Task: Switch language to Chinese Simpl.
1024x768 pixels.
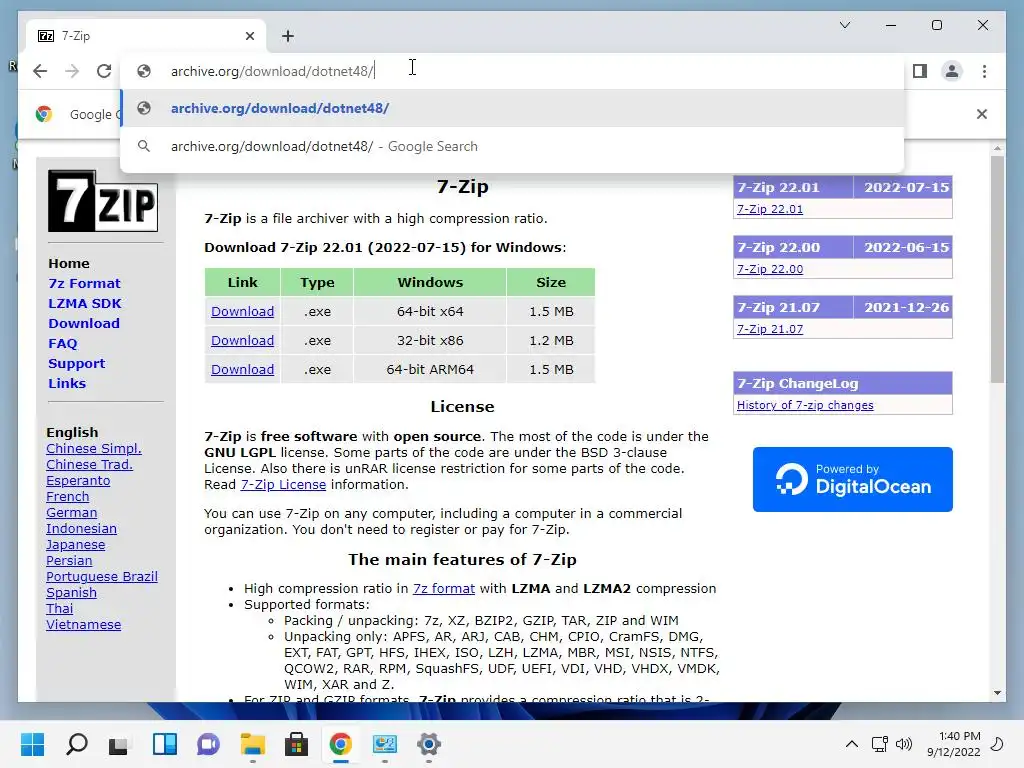Action: [93, 449]
